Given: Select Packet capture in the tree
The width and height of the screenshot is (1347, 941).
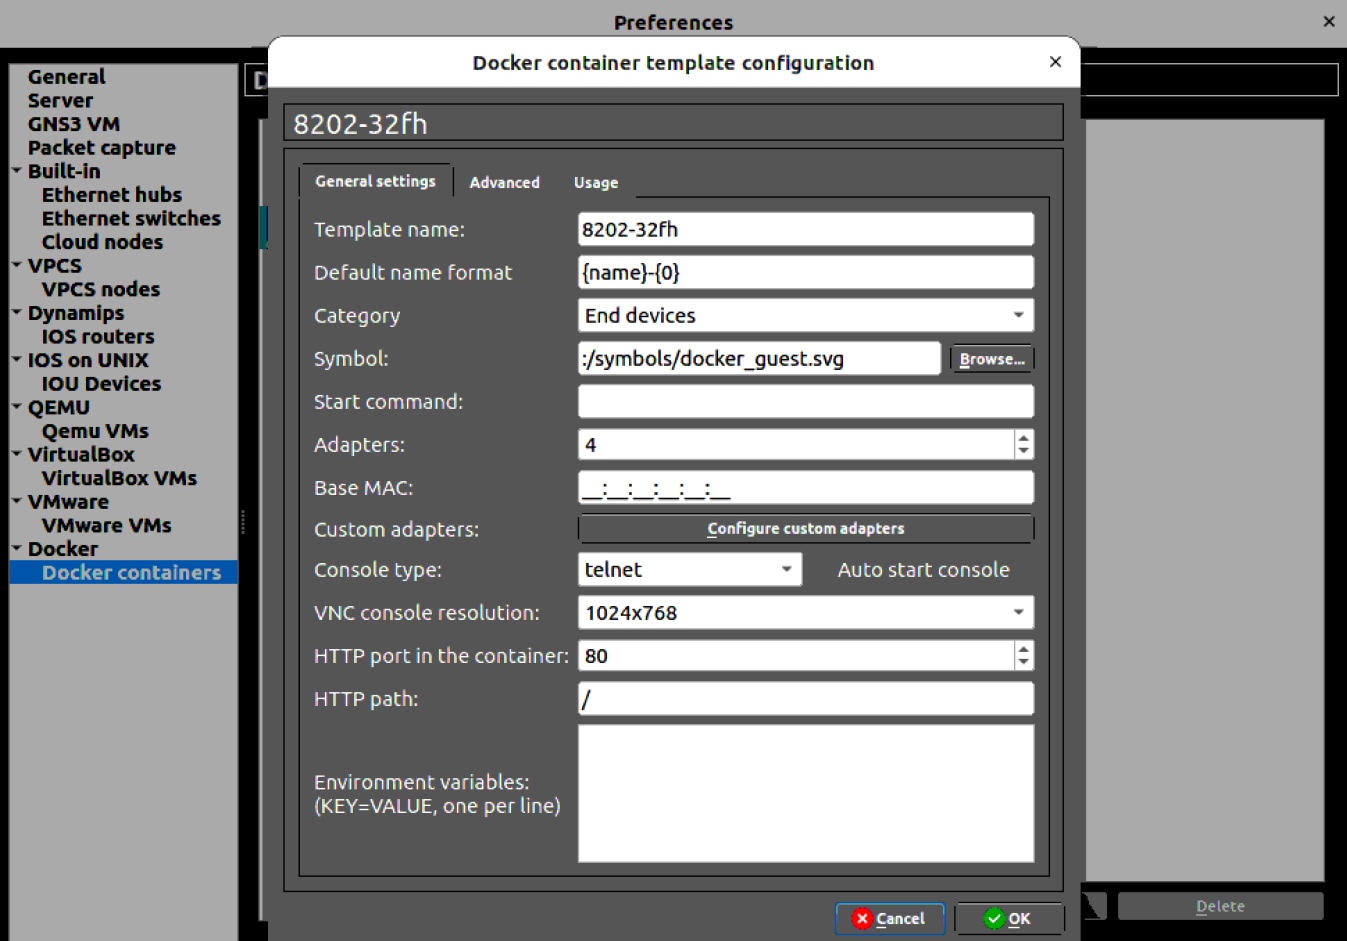Looking at the screenshot, I should click(102, 148).
